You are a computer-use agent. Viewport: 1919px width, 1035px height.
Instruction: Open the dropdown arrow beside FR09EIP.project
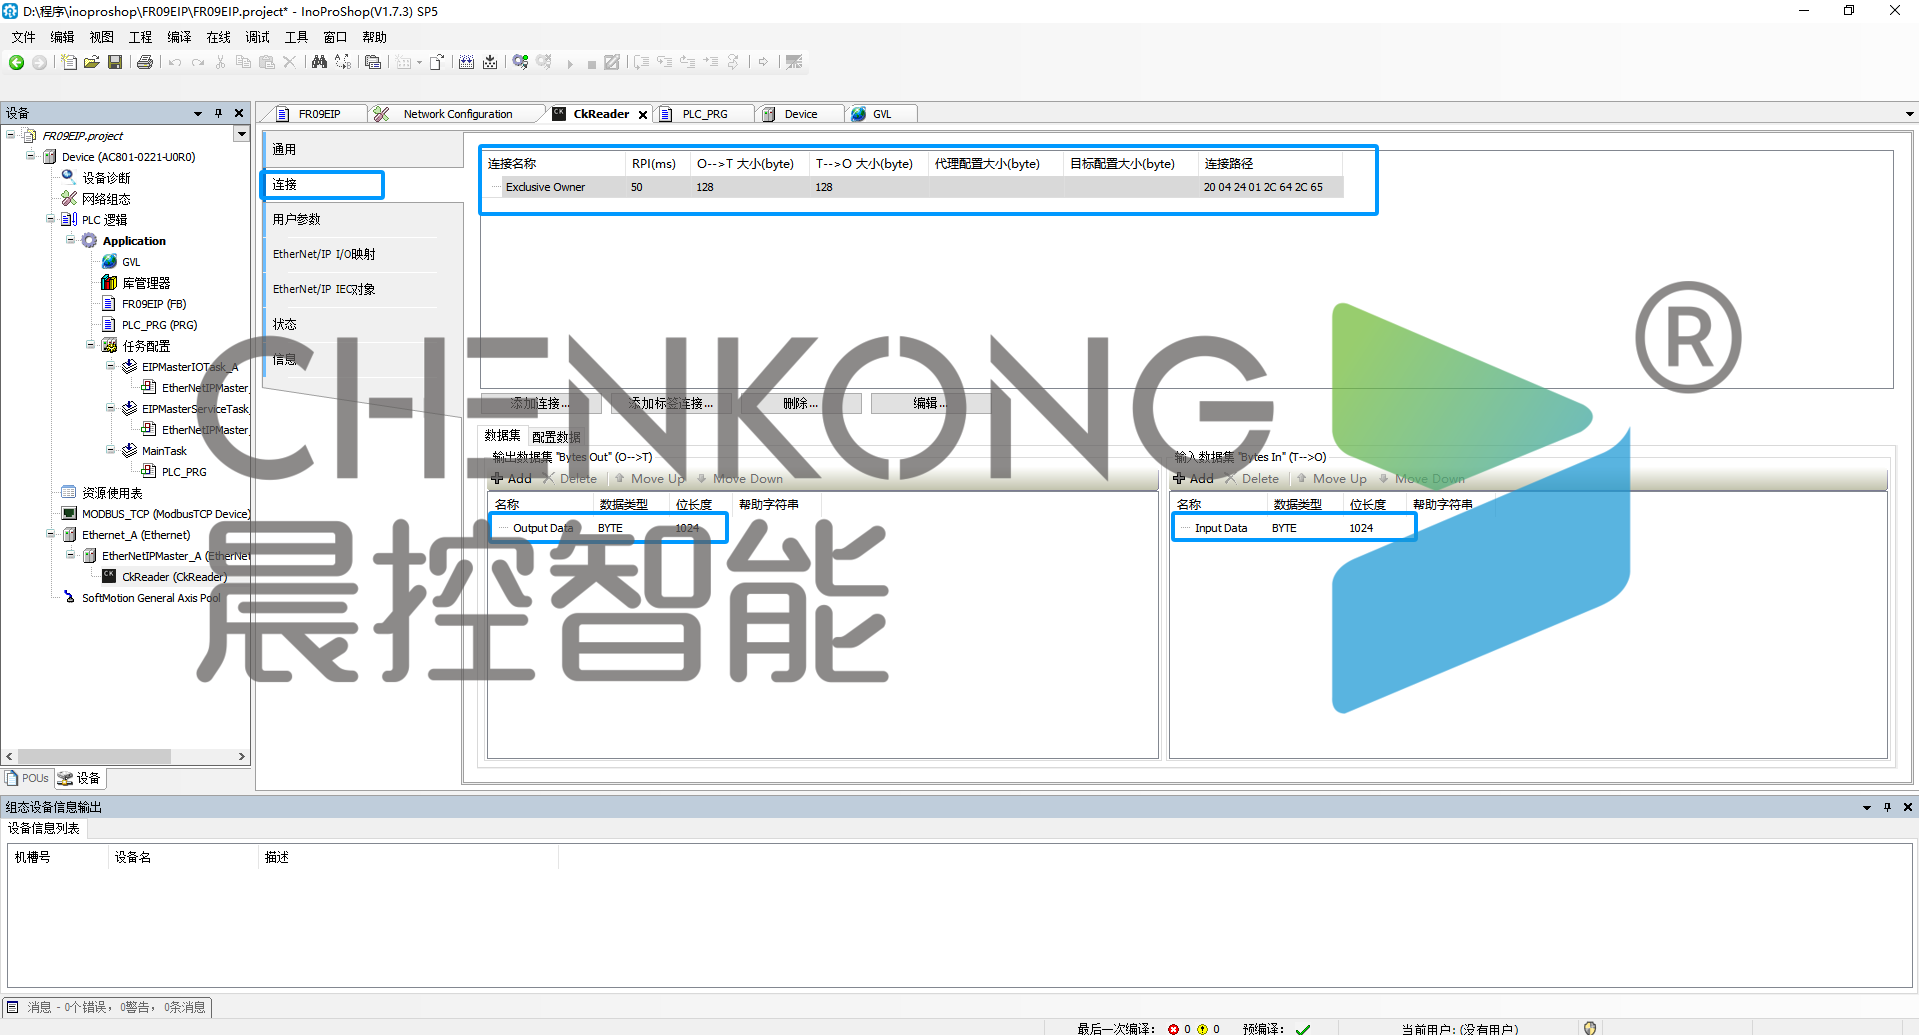point(241,134)
